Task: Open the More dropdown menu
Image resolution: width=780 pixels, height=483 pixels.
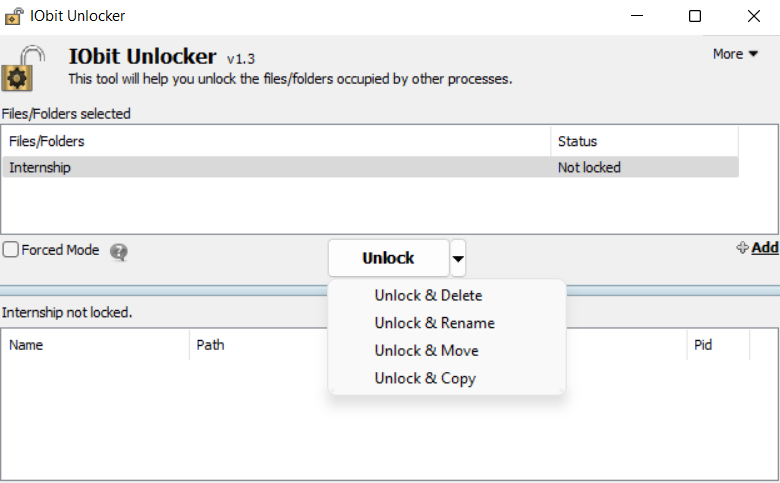Action: point(735,54)
